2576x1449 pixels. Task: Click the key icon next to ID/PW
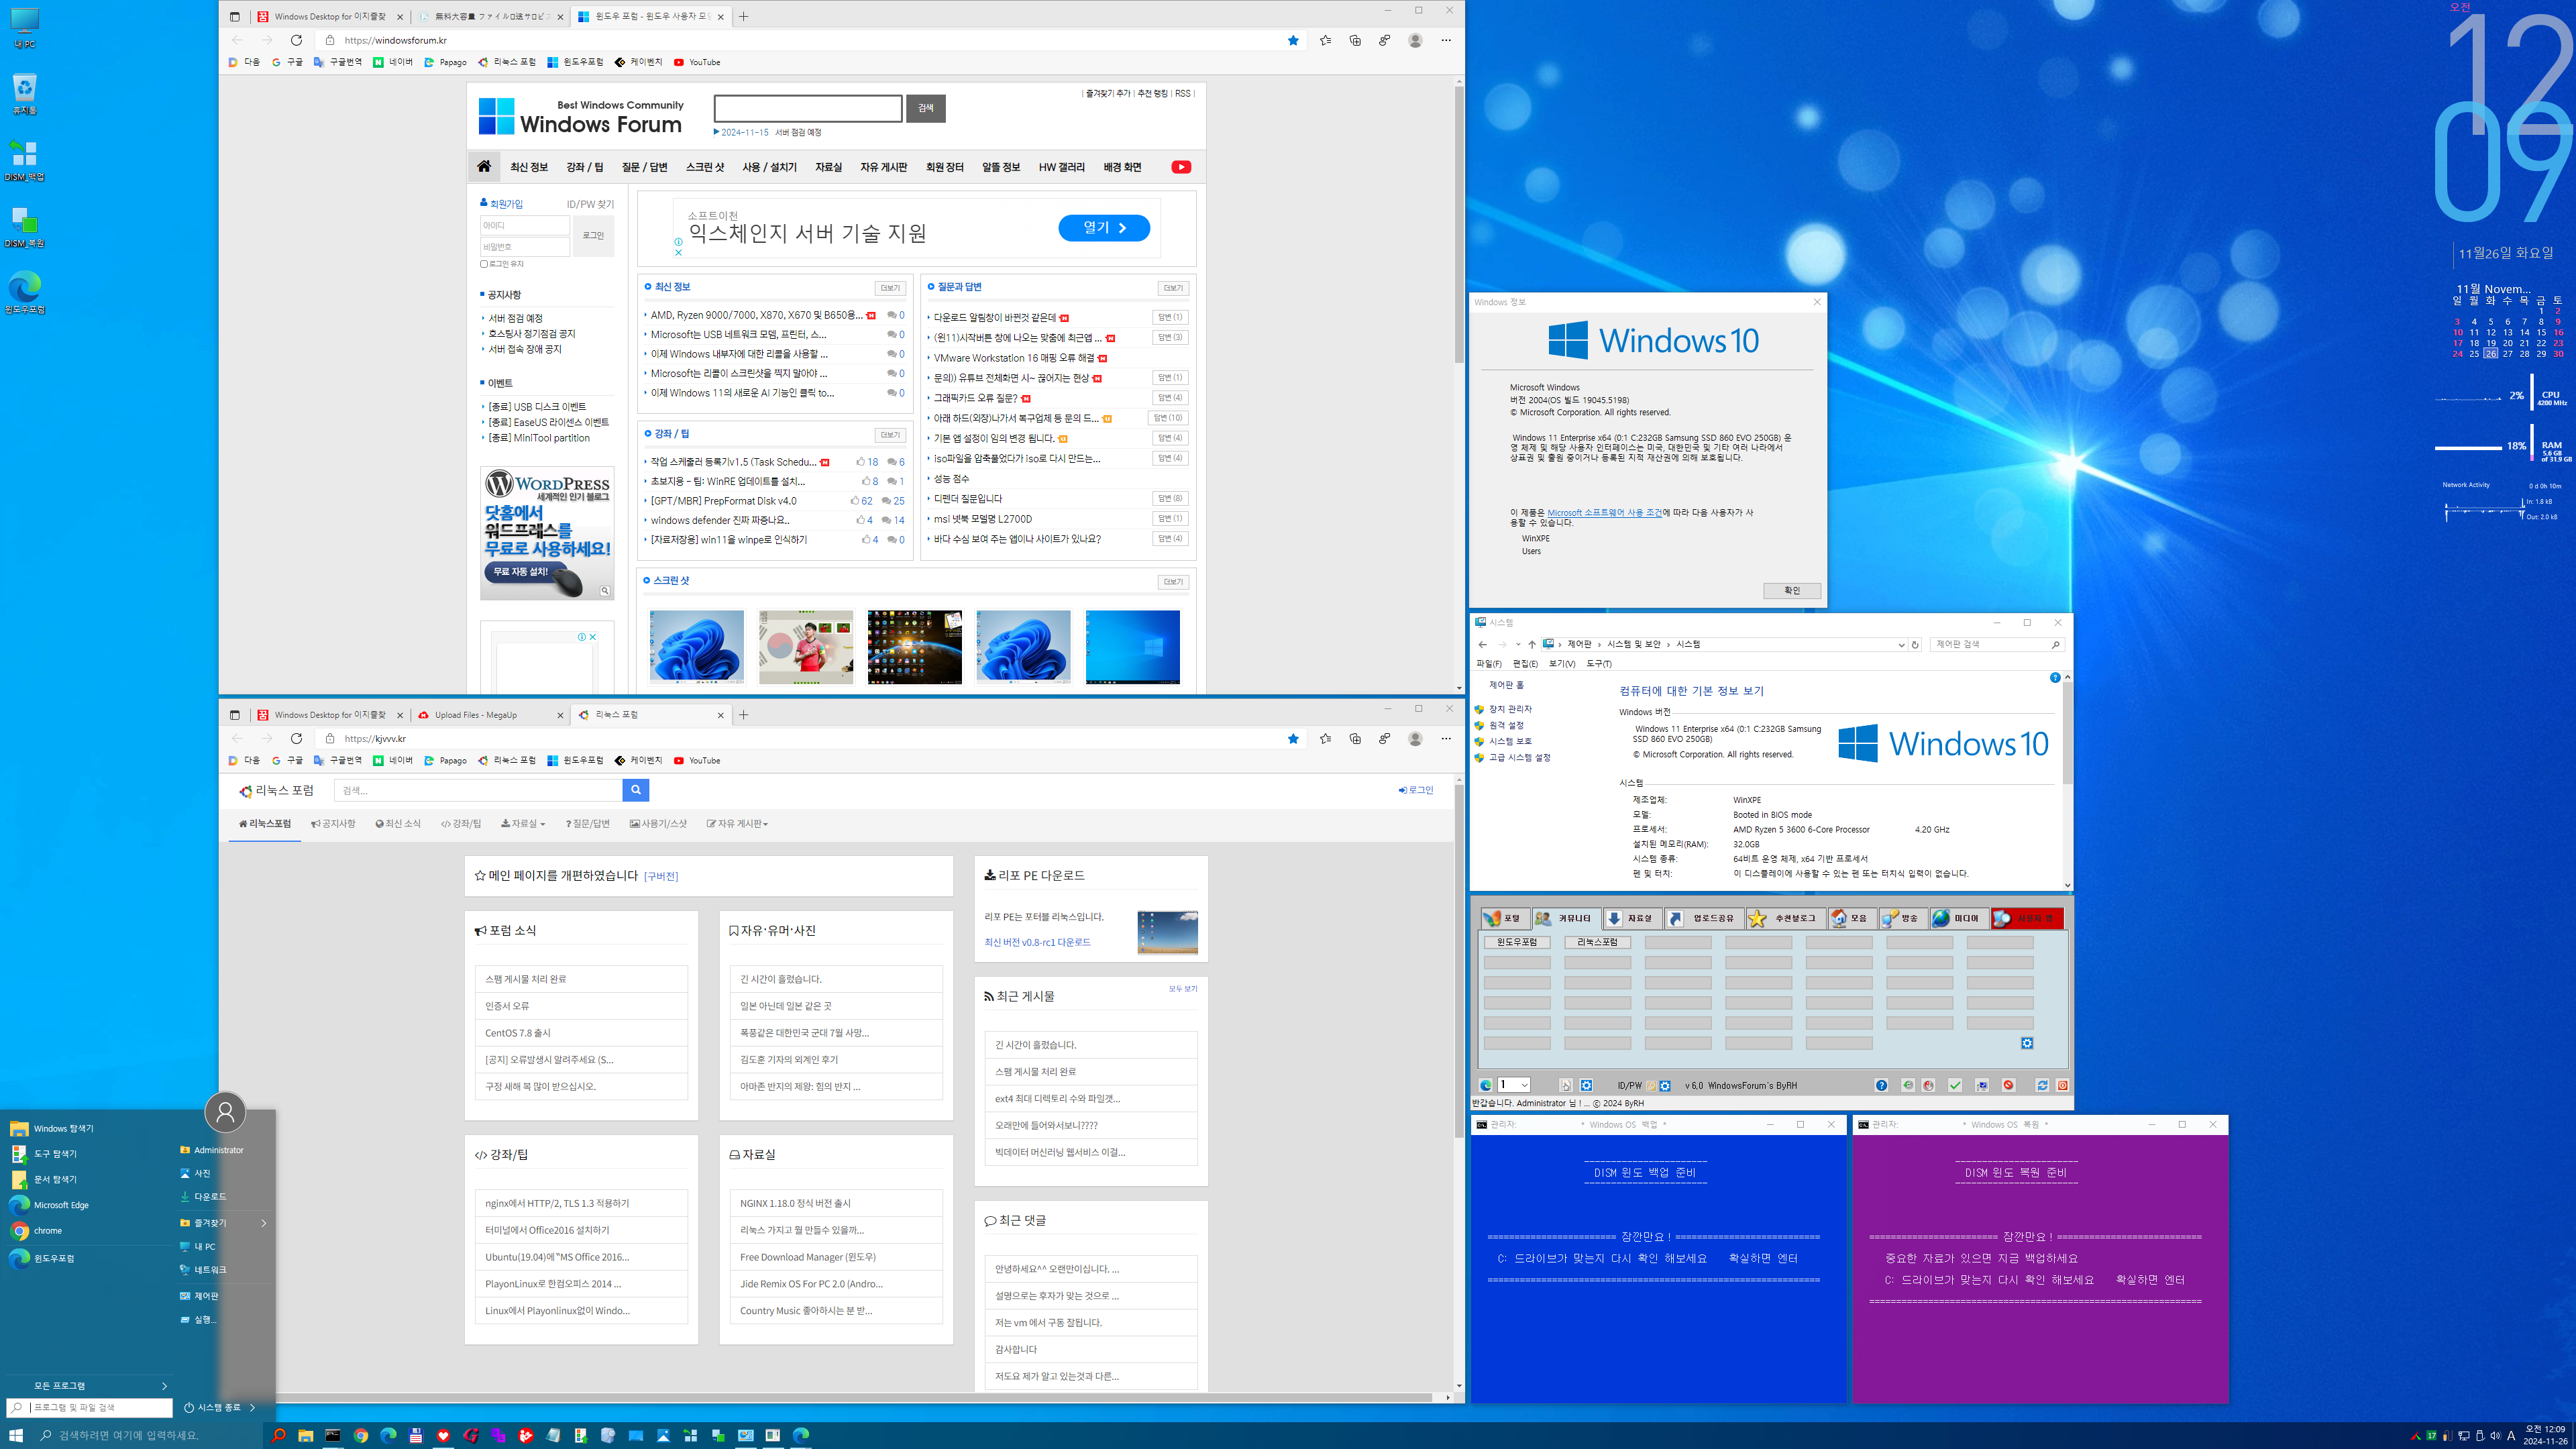(x=1652, y=1085)
